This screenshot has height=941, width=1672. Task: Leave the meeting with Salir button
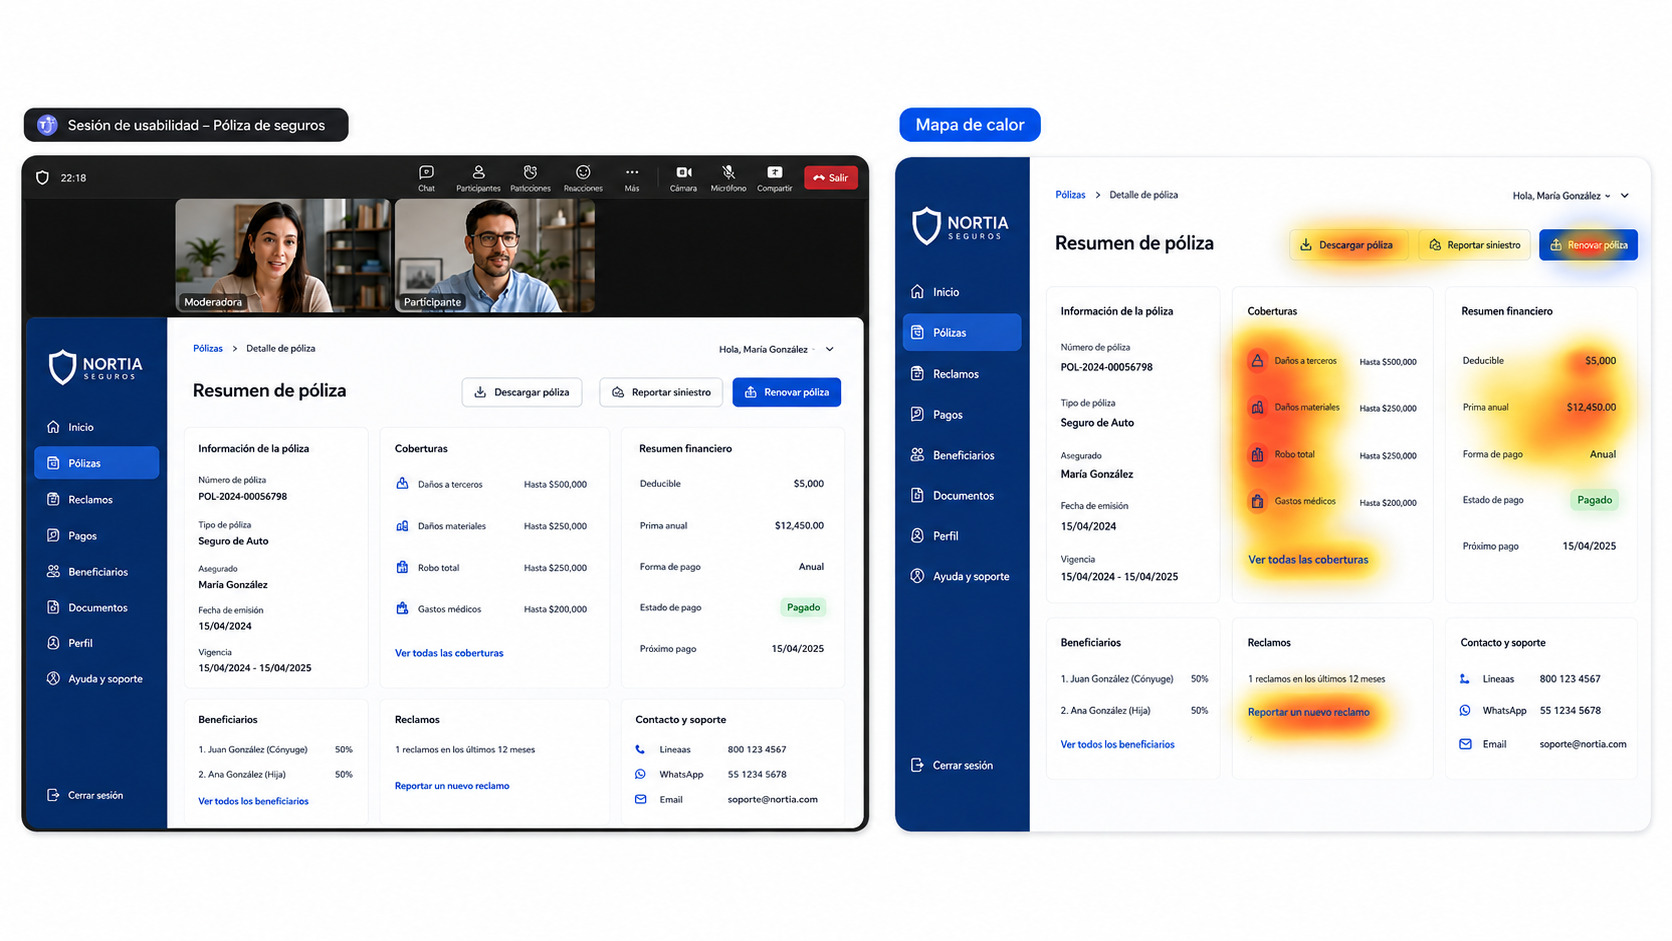coord(831,178)
